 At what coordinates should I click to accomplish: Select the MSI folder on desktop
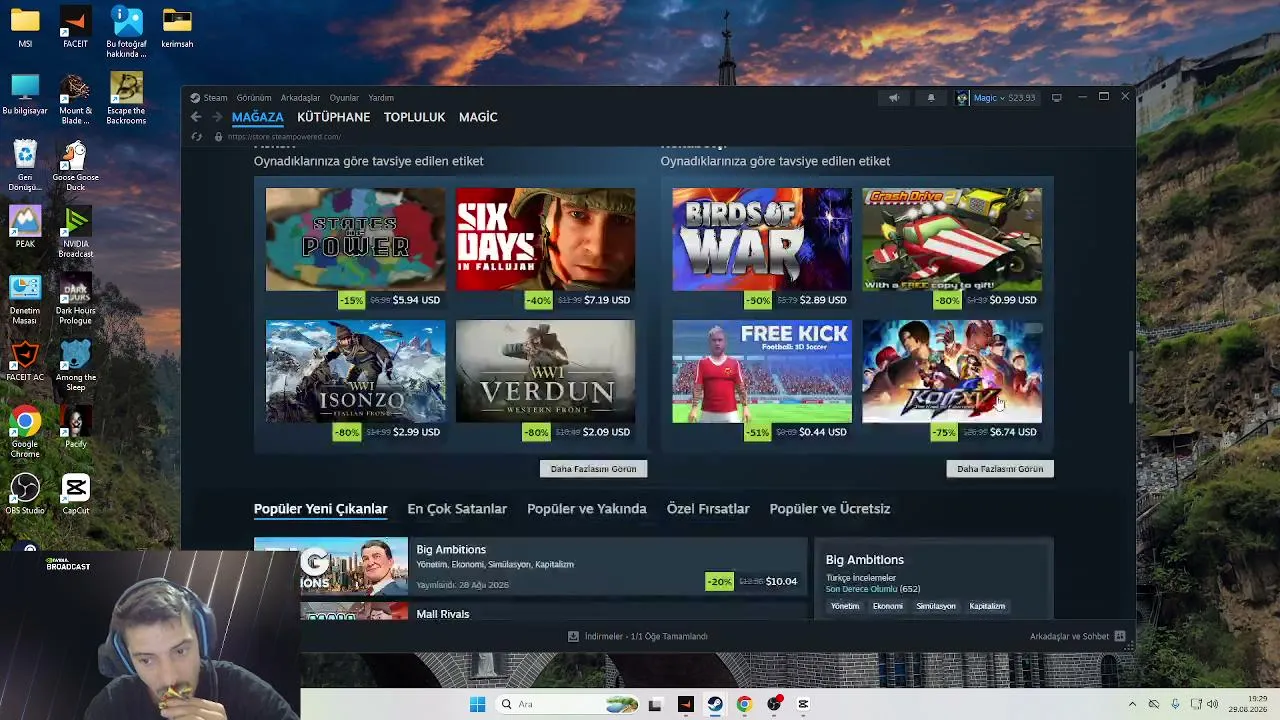[x=25, y=28]
